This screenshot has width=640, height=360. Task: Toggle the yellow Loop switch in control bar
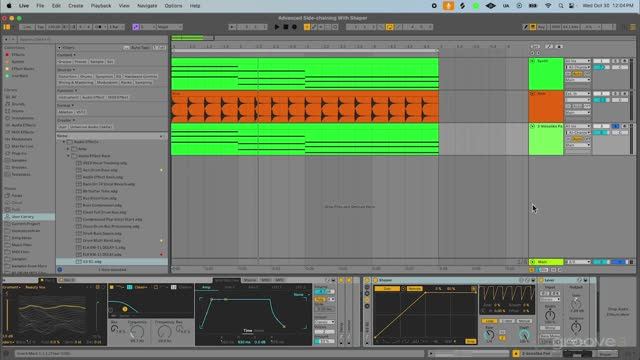pyautogui.click(x=389, y=27)
